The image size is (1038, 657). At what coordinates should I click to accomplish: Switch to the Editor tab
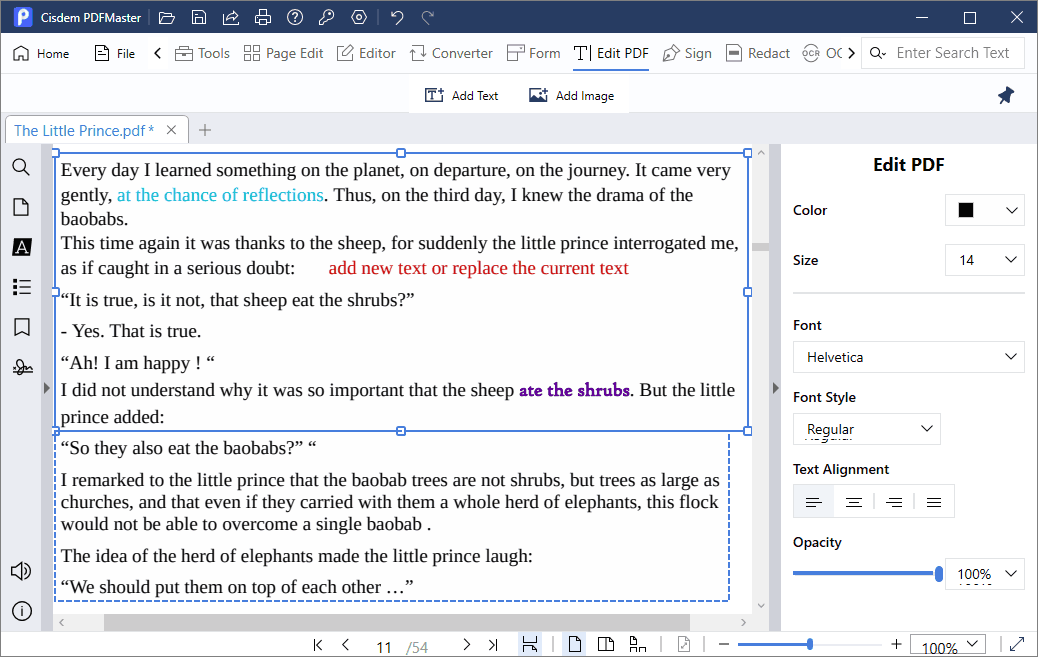tap(366, 53)
